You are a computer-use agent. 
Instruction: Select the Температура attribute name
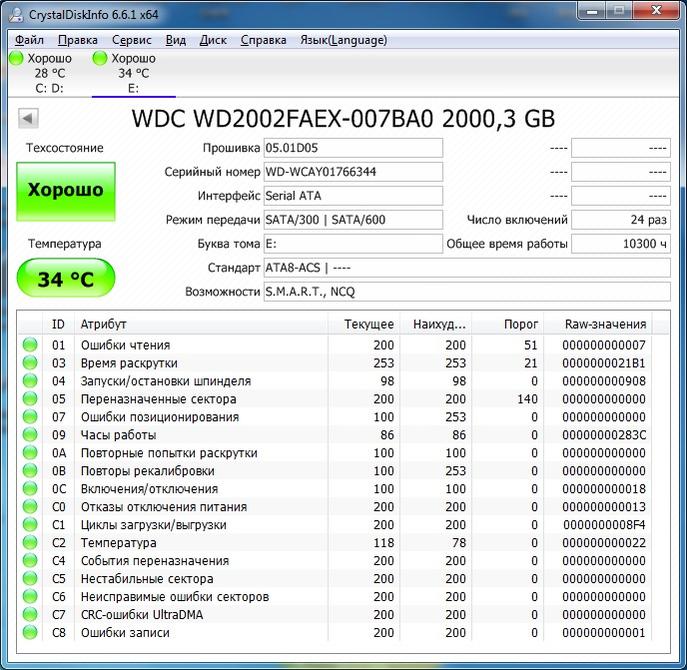(x=118, y=543)
